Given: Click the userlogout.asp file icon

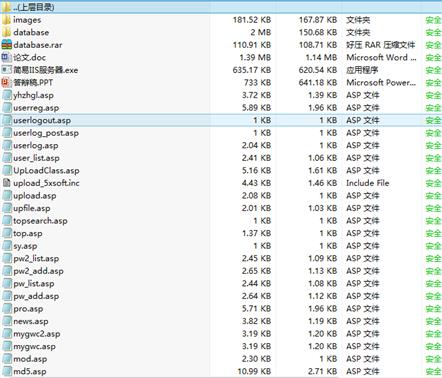Looking at the screenshot, I should tap(7, 120).
